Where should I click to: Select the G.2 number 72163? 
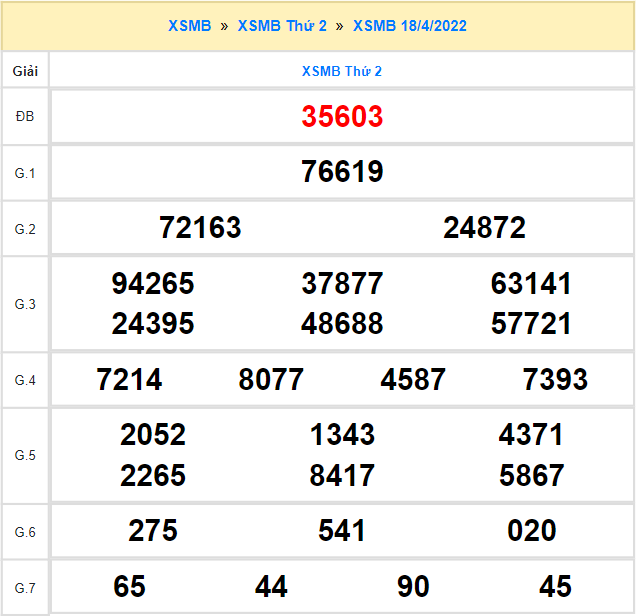[200, 228]
